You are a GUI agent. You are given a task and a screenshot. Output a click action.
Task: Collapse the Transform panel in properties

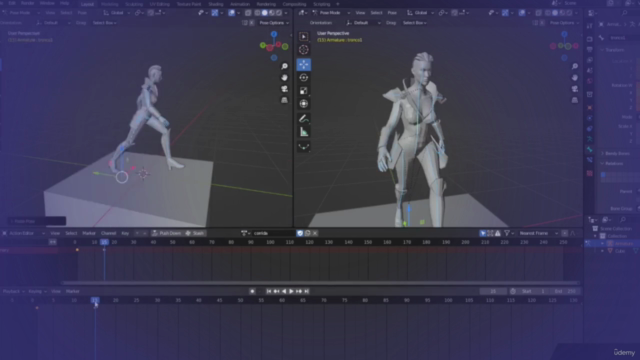[614, 50]
